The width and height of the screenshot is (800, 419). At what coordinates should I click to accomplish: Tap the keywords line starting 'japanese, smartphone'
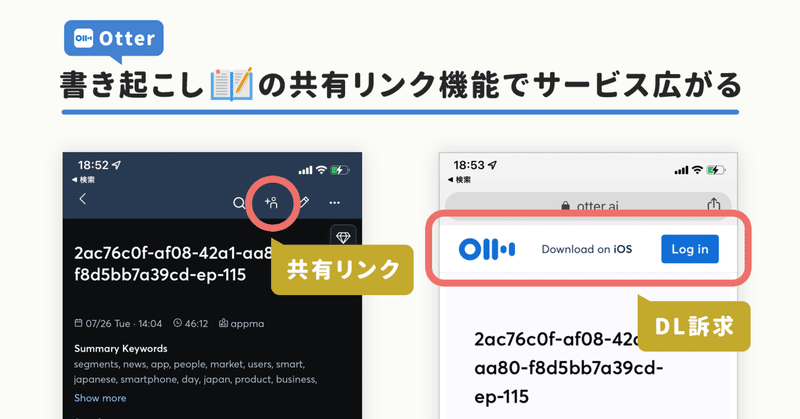(195, 379)
